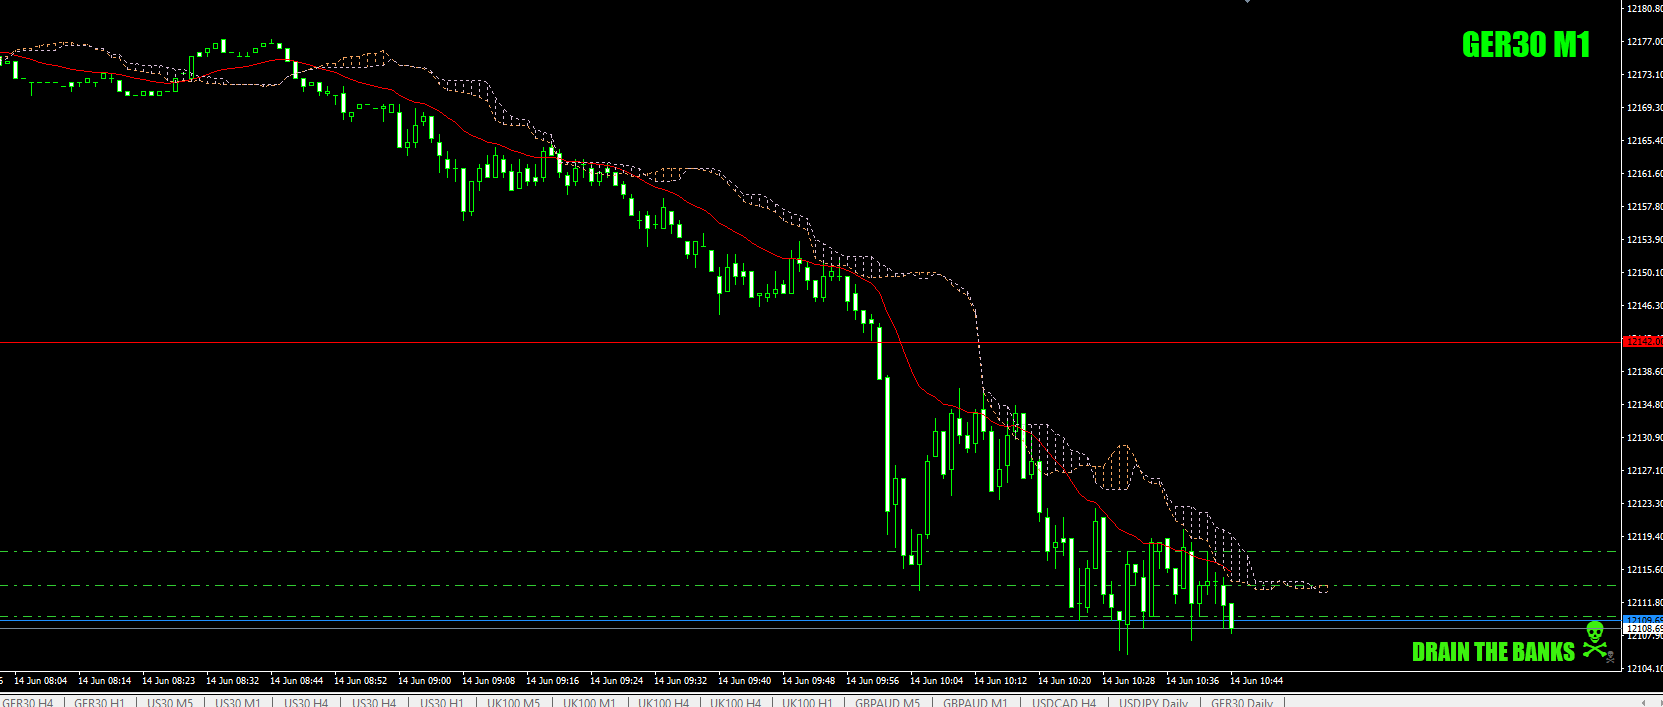Viewport: 1663px width, 707px height.
Task: Select the US30 M5 chart tab
Action: click(170, 702)
